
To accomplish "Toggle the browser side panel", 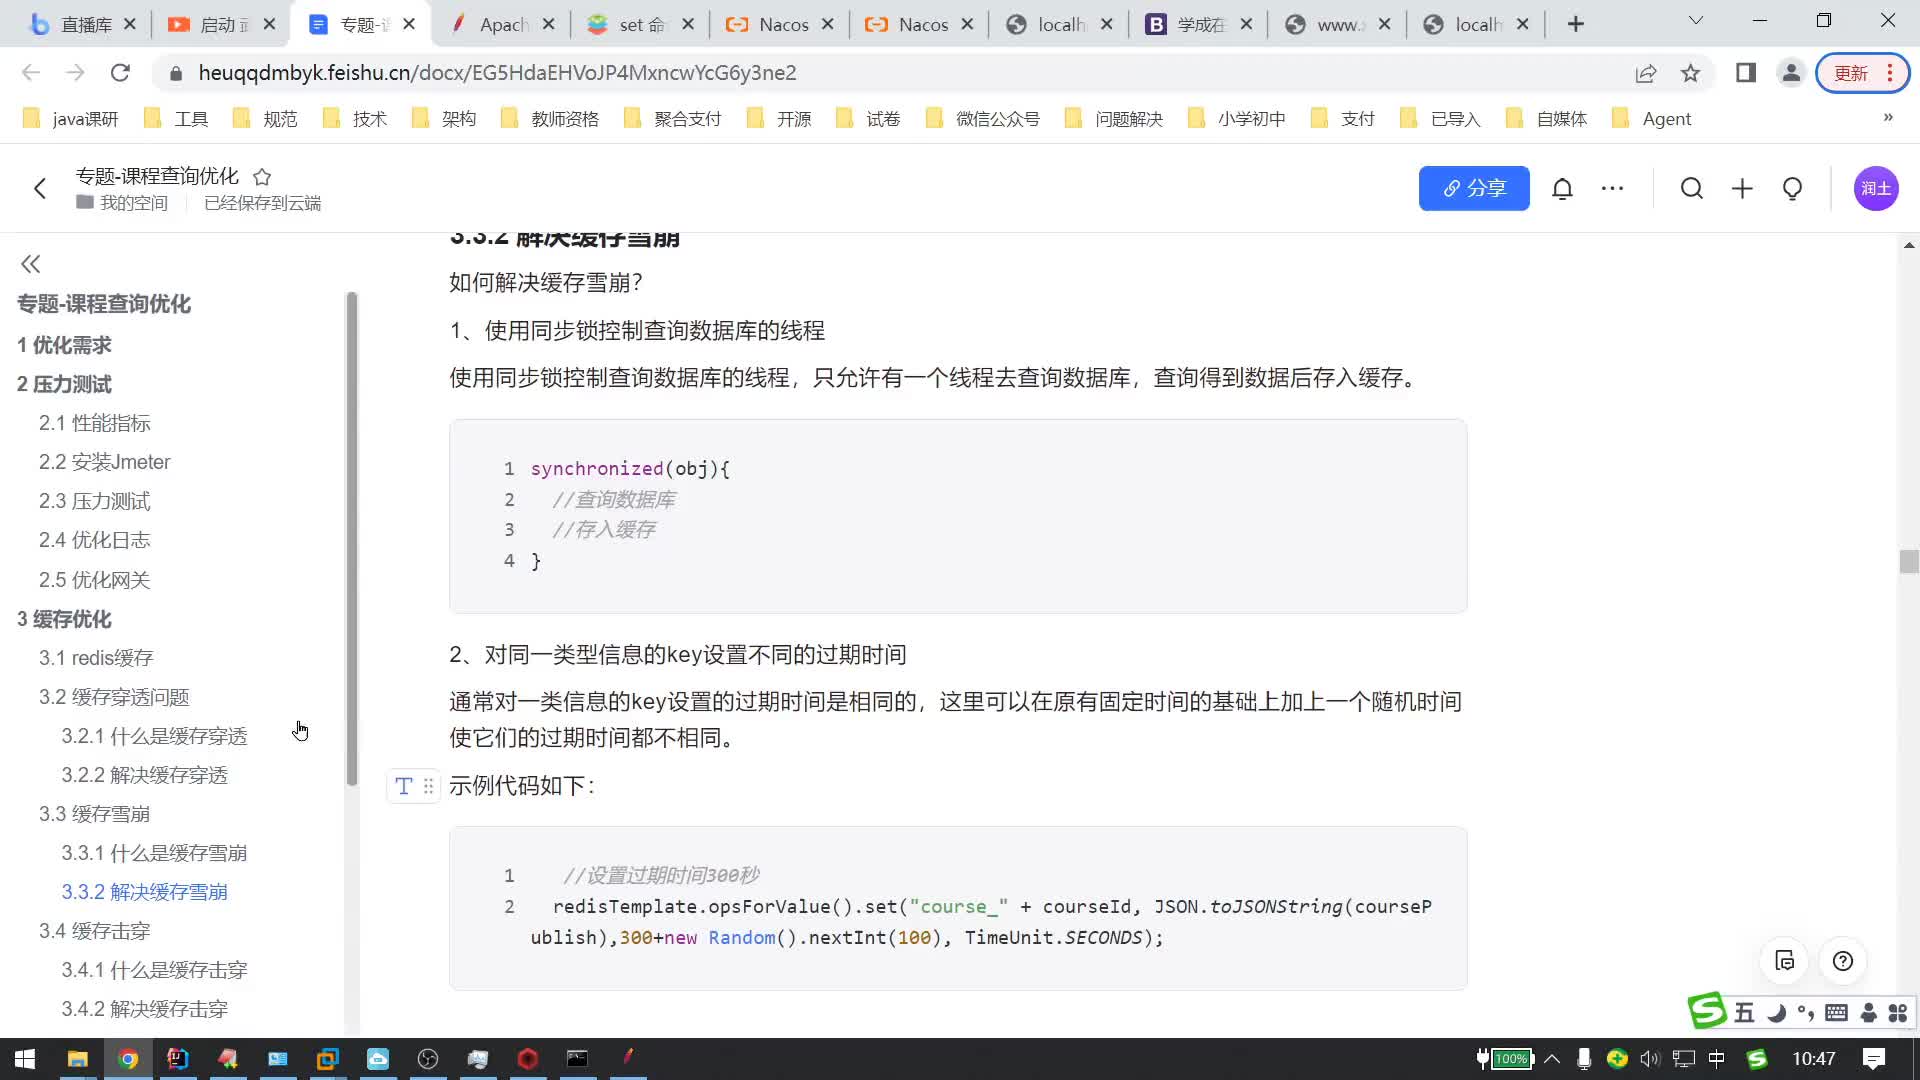I will [x=1746, y=73].
